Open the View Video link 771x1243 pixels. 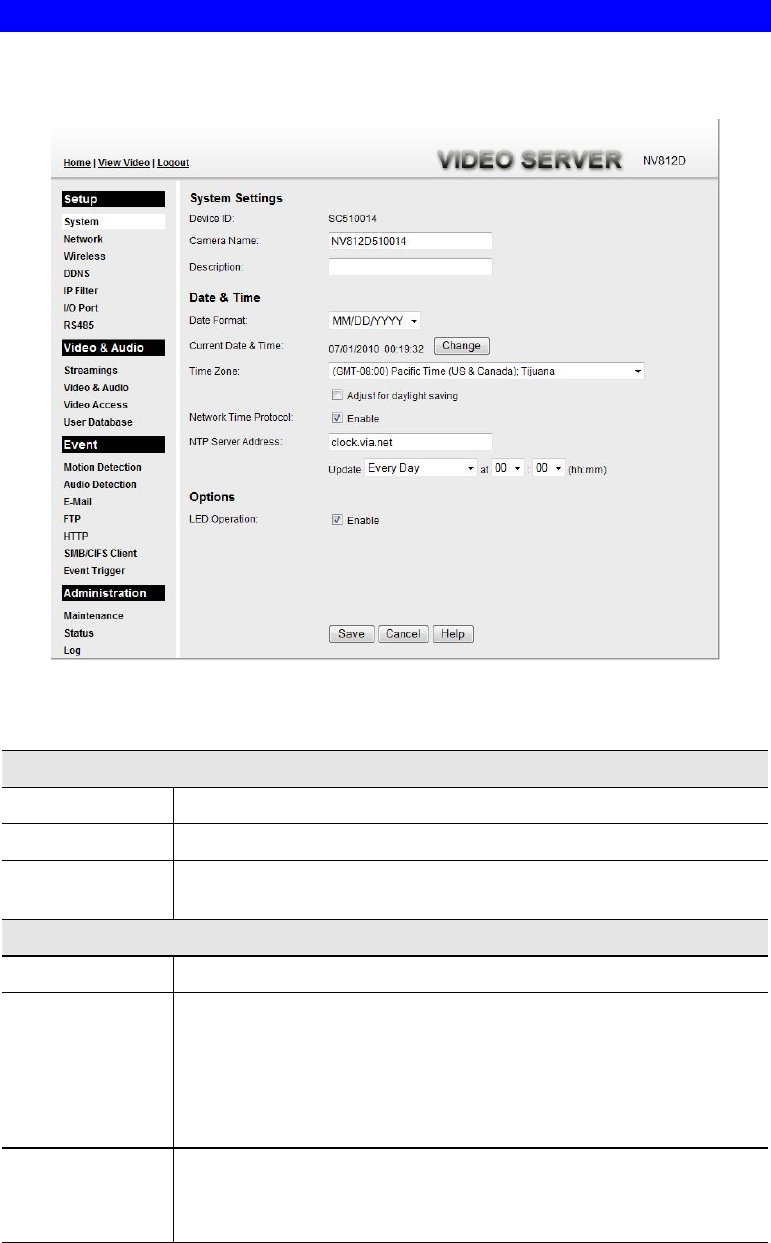pos(124,162)
